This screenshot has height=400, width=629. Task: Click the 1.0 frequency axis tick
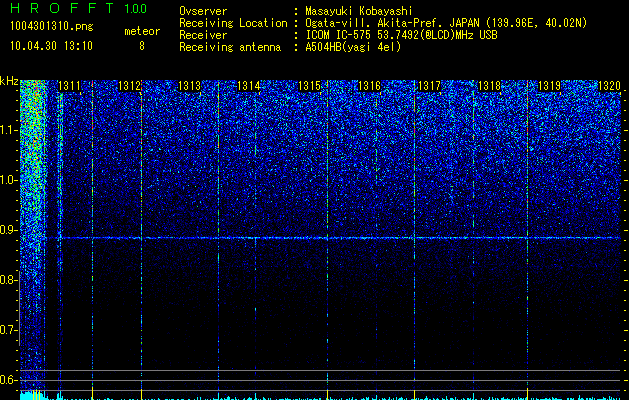click(x=9, y=180)
